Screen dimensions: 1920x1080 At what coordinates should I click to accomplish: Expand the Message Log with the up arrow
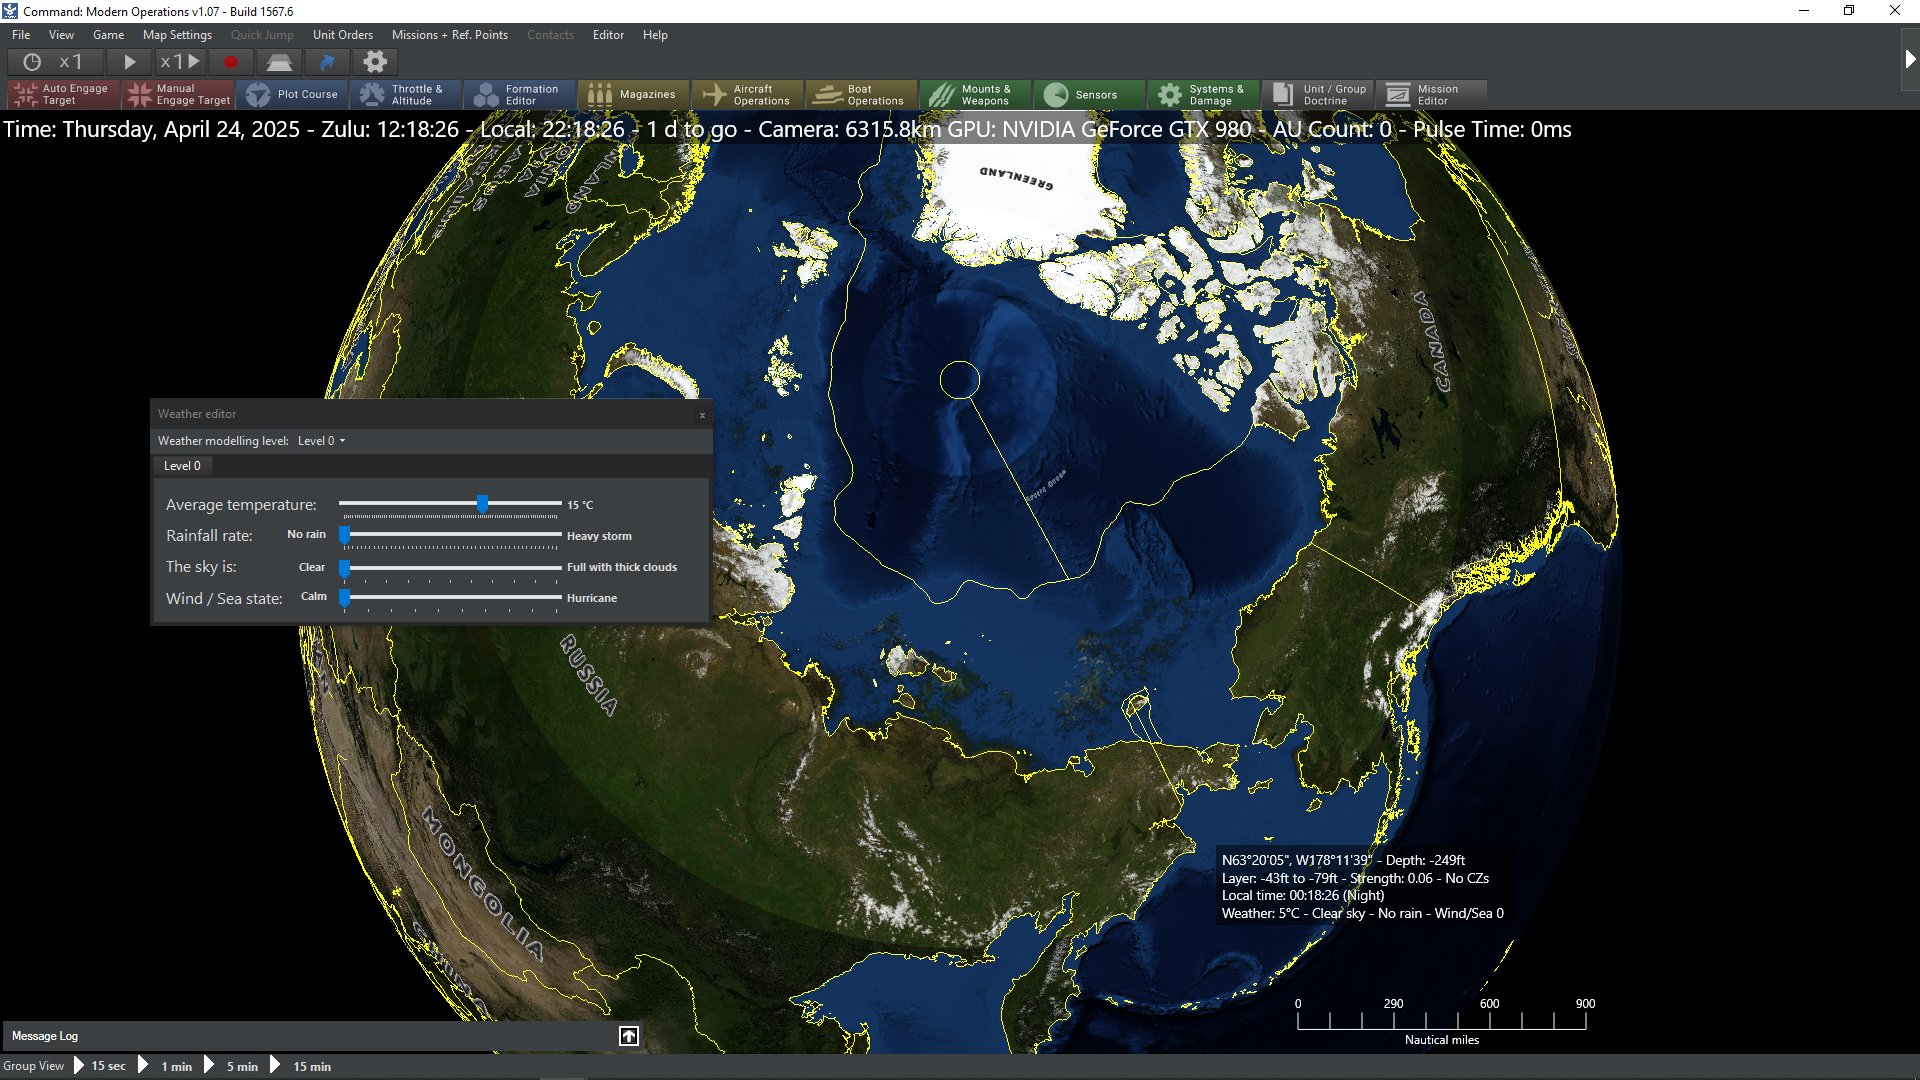(629, 1036)
